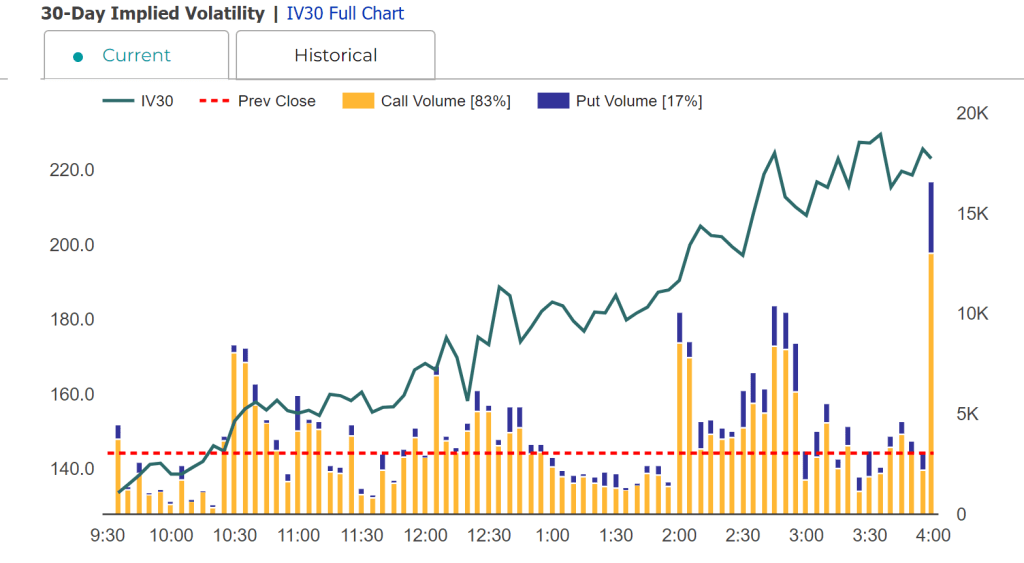Click the blue put segment atop 4:00 bar
1024x563 pixels.
point(931,217)
